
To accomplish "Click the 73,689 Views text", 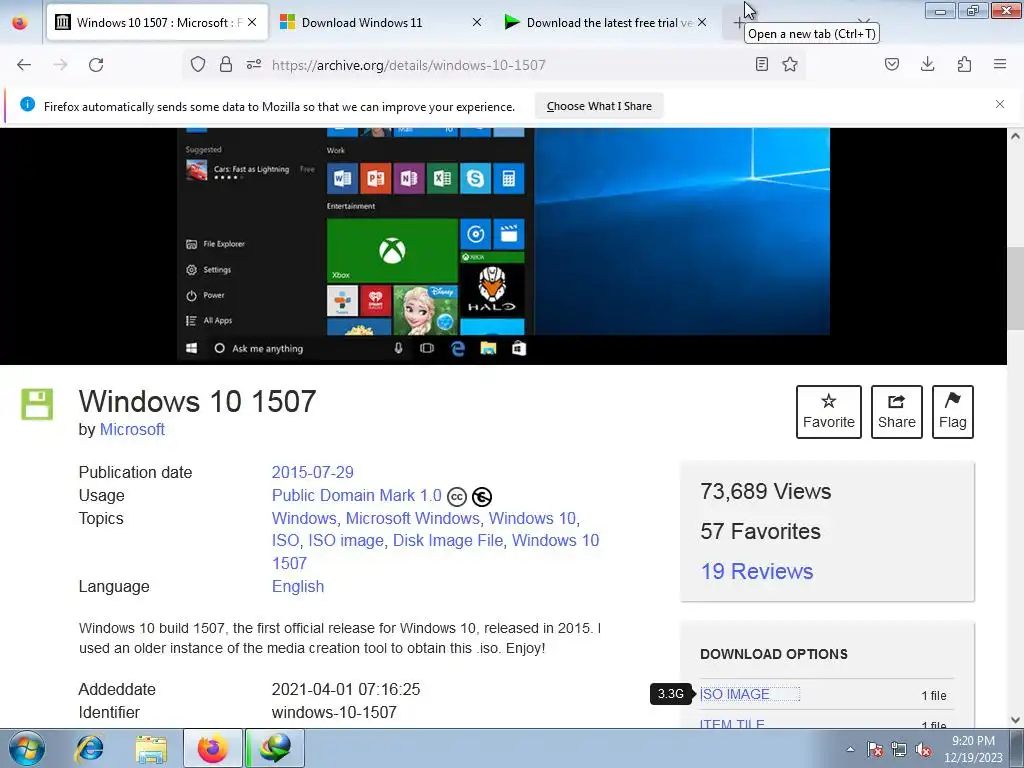I will (x=765, y=491).
